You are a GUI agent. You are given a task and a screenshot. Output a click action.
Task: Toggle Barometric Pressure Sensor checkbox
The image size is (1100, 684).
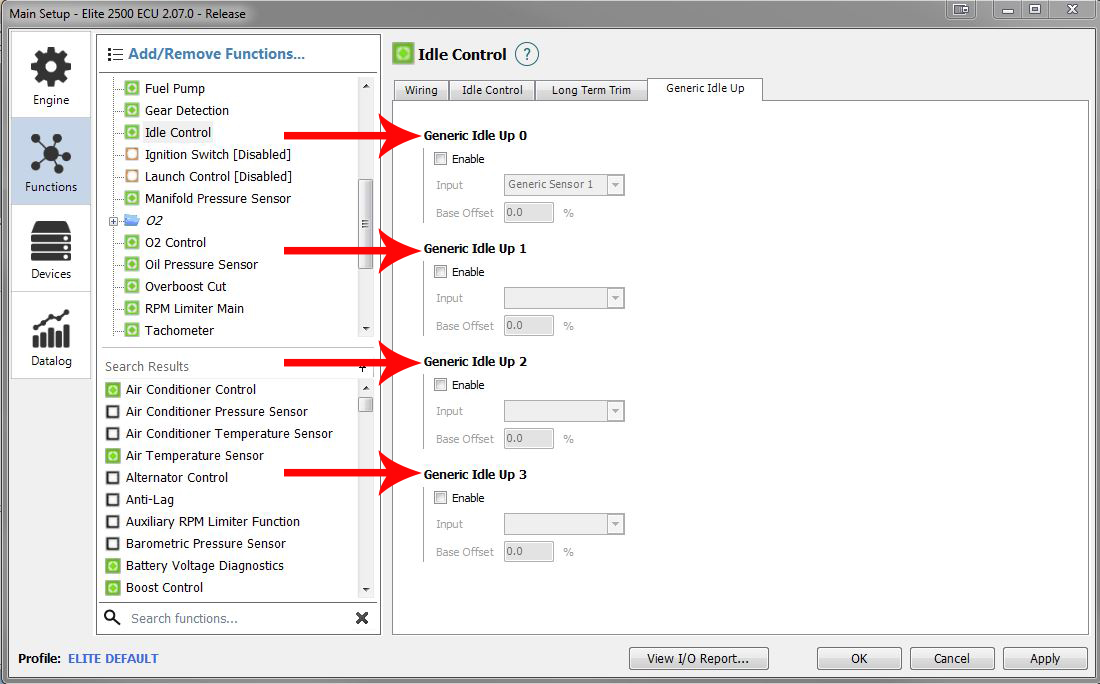coord(112,543)
